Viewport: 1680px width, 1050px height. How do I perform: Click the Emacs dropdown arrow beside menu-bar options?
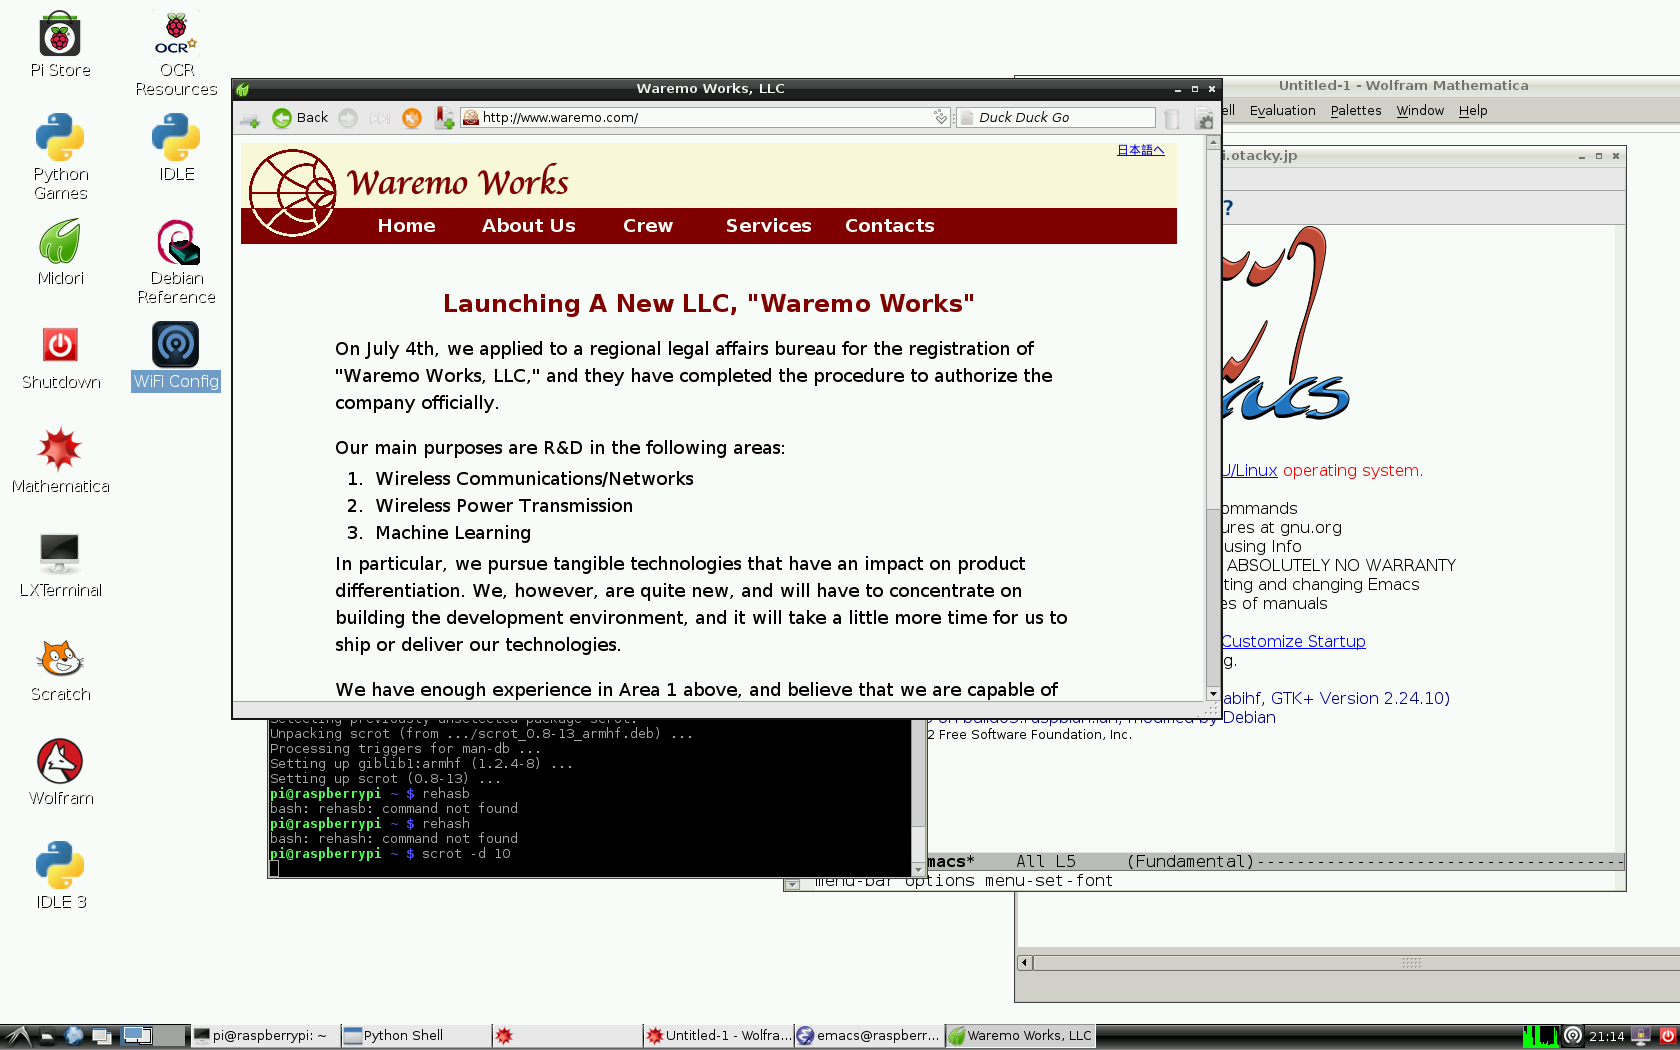[x=792, y=884]
